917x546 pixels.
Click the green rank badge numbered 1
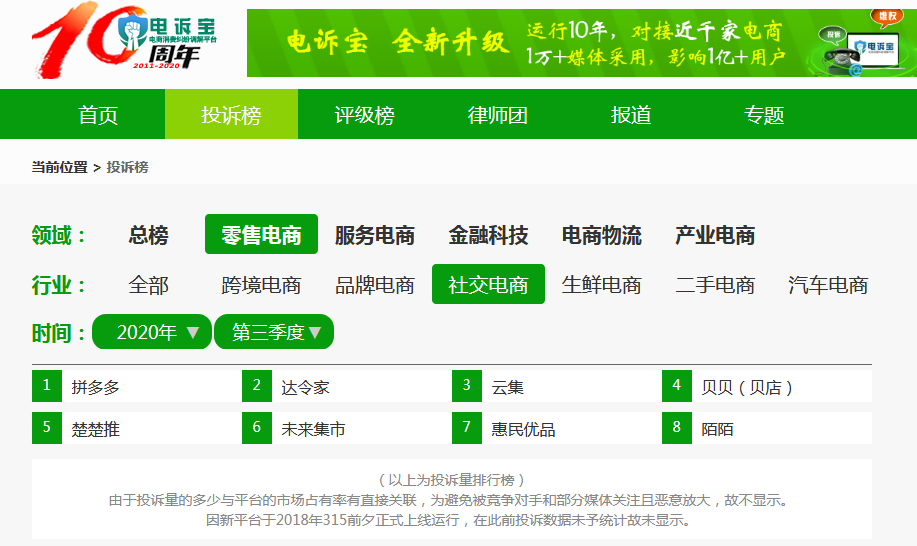point(47,386)
